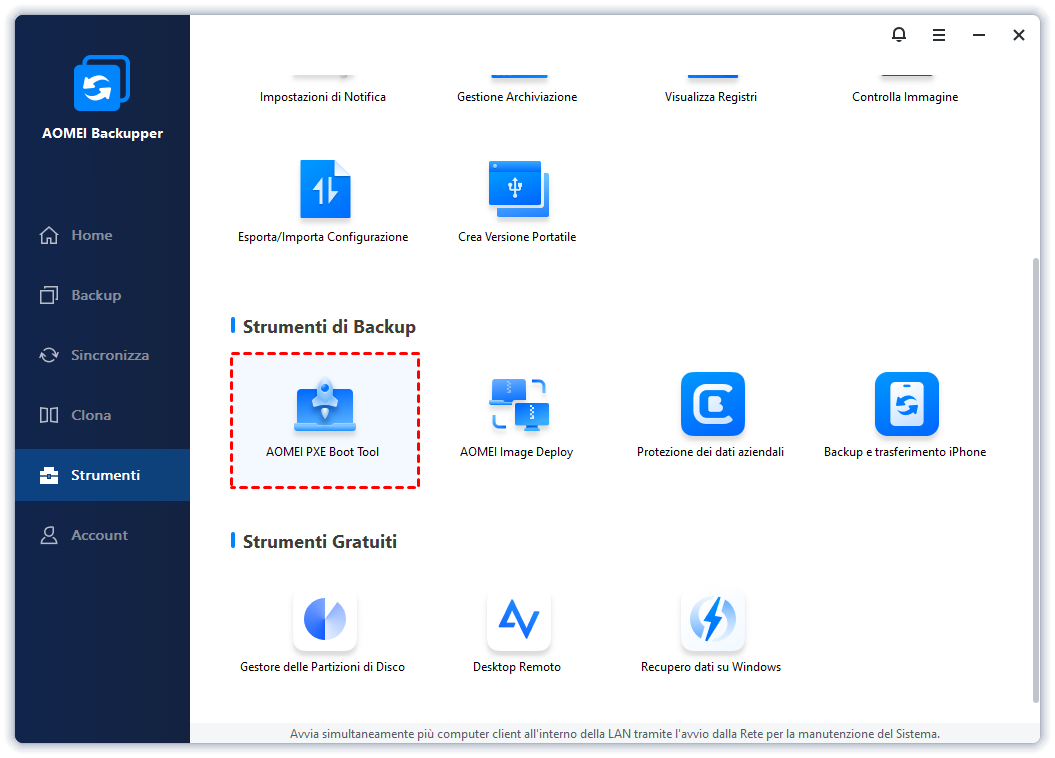Click the 'Esporta/Importa Configurazione' label
The height and width of the screenshot is (758, 1055).
[323, 237]
